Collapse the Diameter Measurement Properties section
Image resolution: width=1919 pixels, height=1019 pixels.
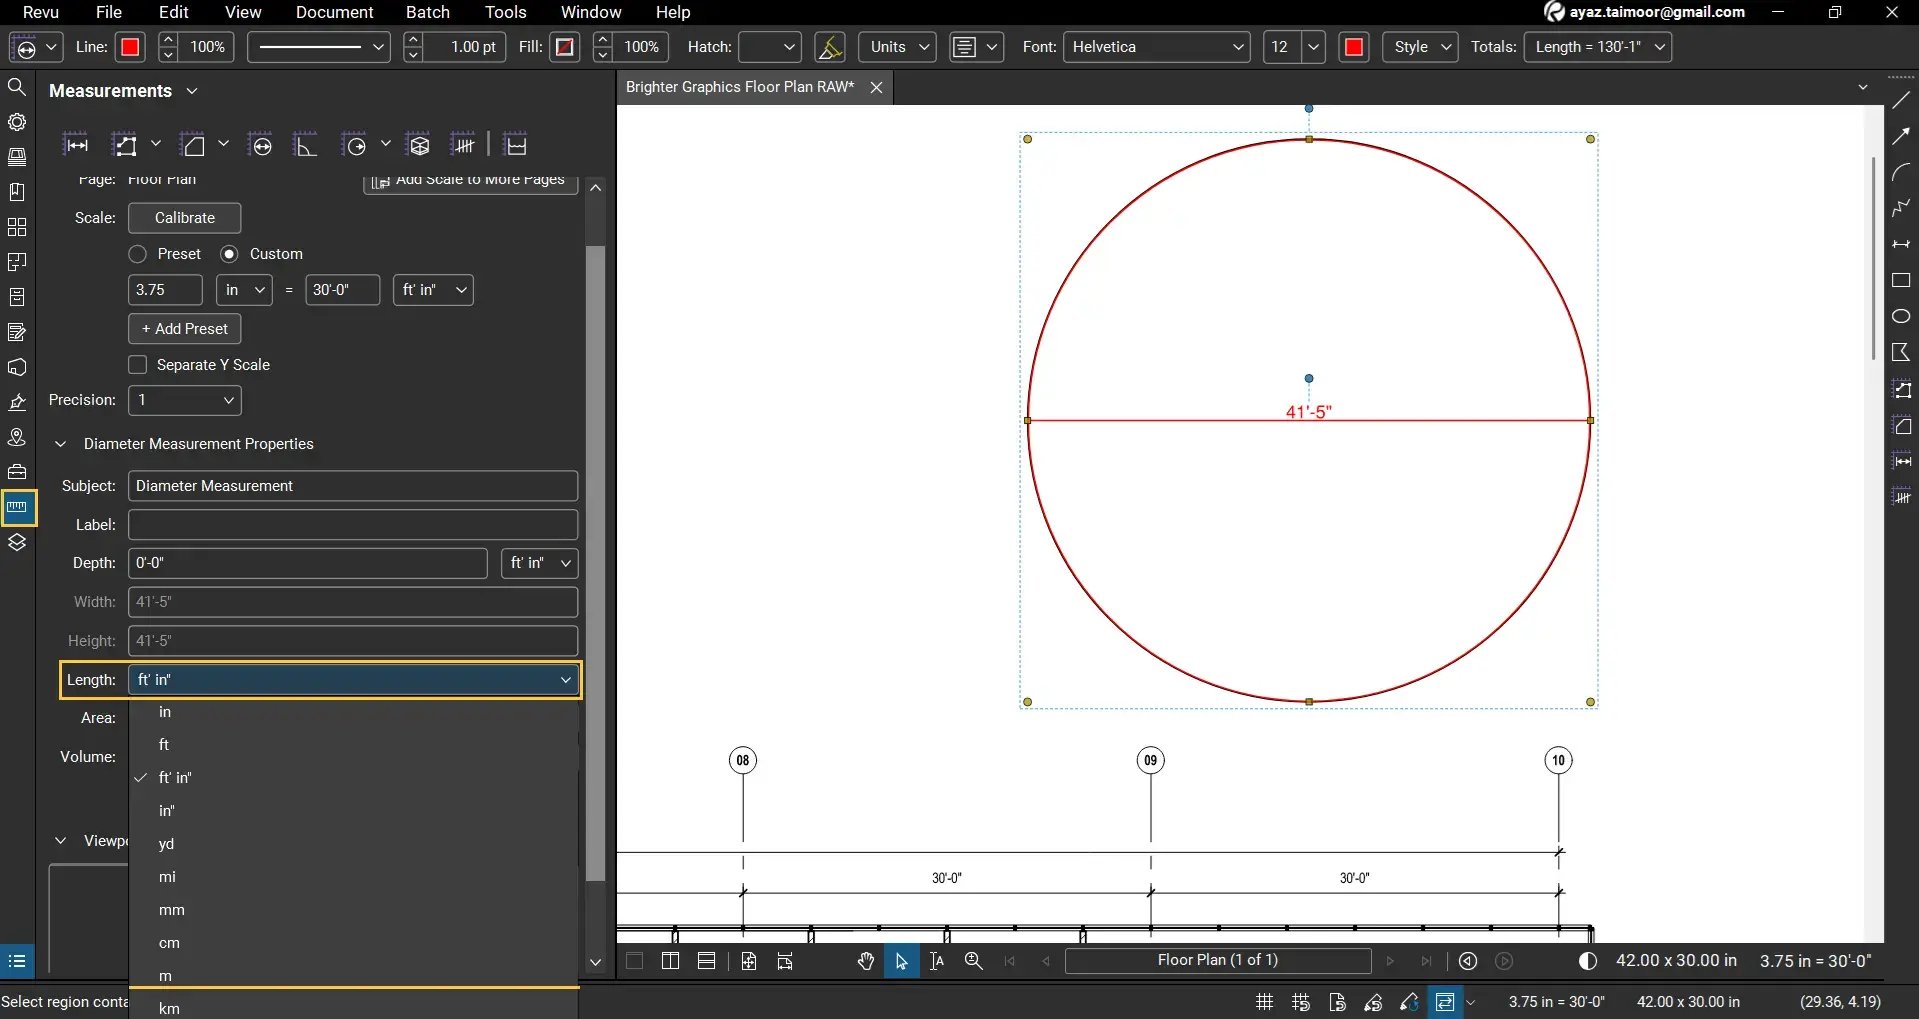[61, 444]
